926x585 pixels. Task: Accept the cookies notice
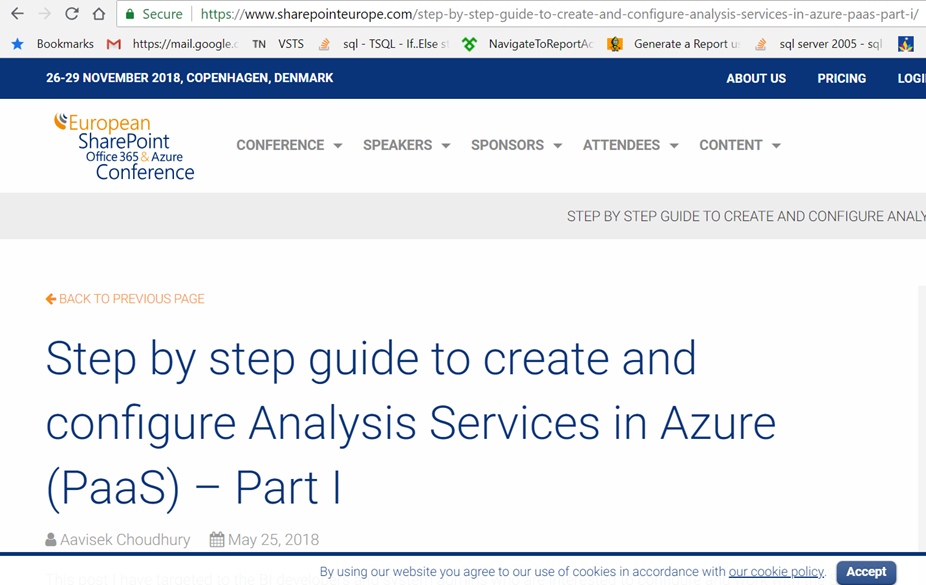pos(866,572)
